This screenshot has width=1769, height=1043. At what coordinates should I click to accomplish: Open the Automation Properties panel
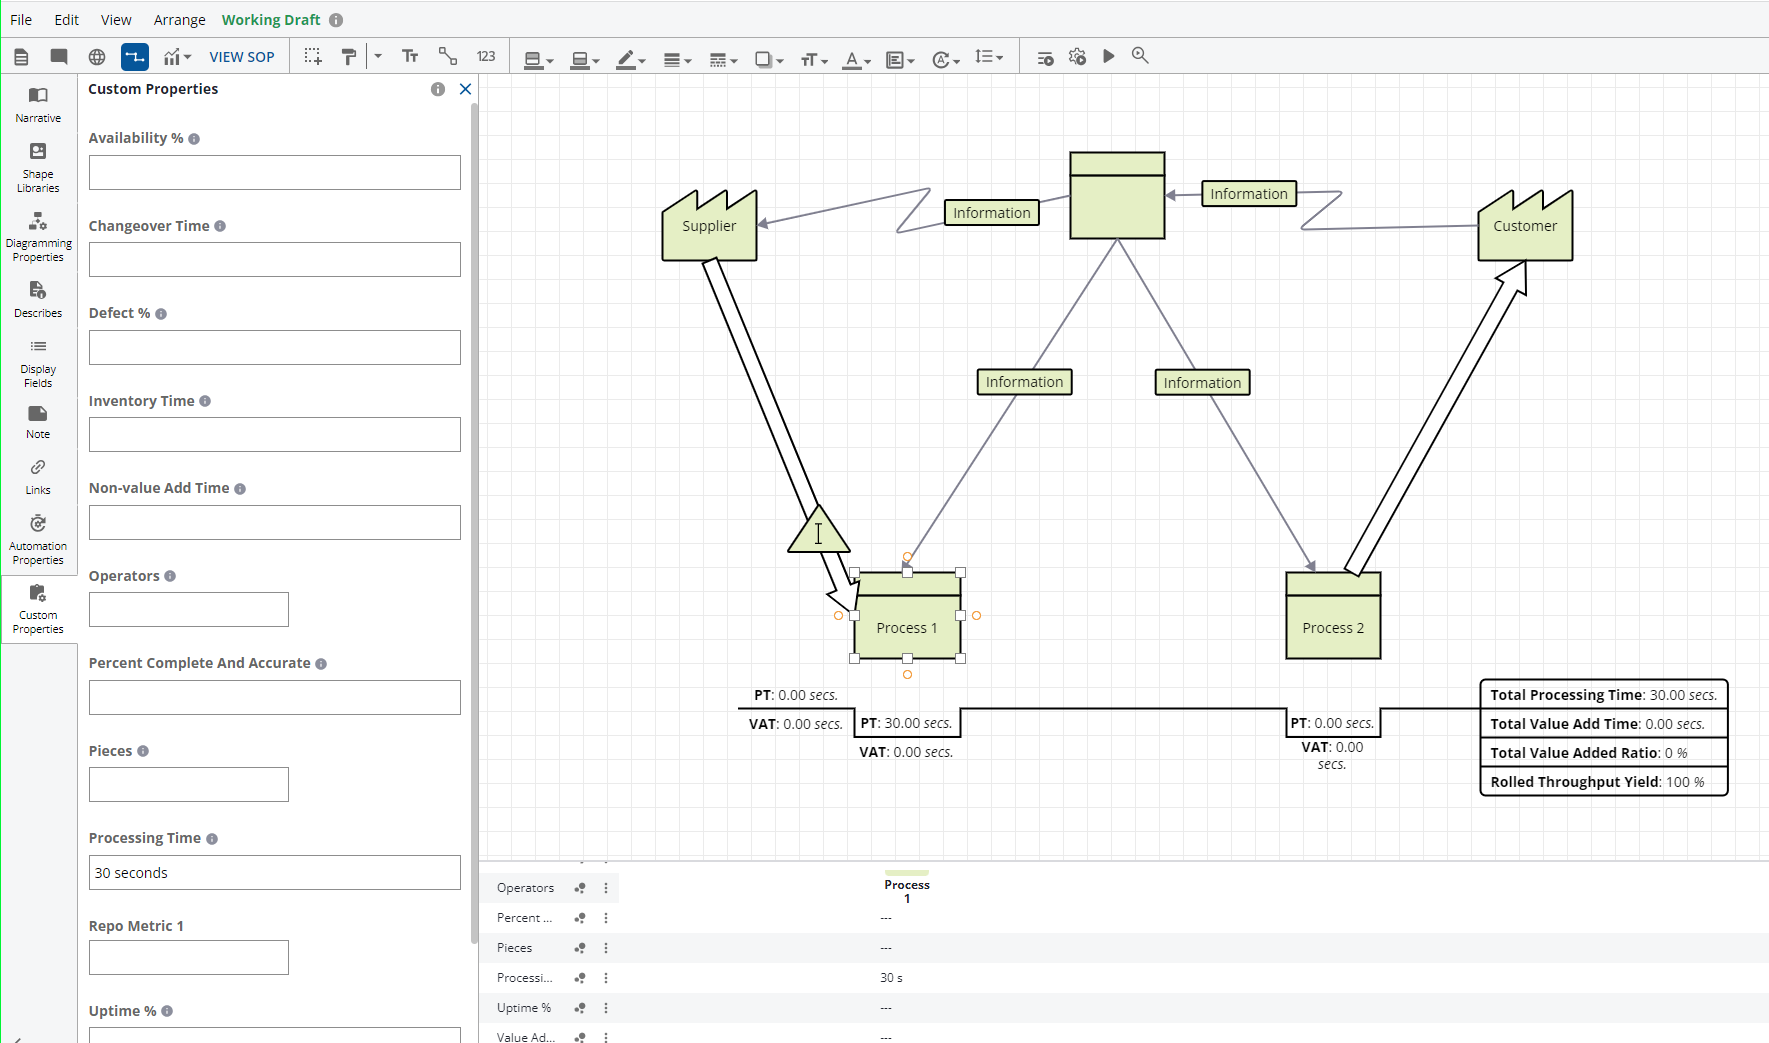(x=38, y=539)
